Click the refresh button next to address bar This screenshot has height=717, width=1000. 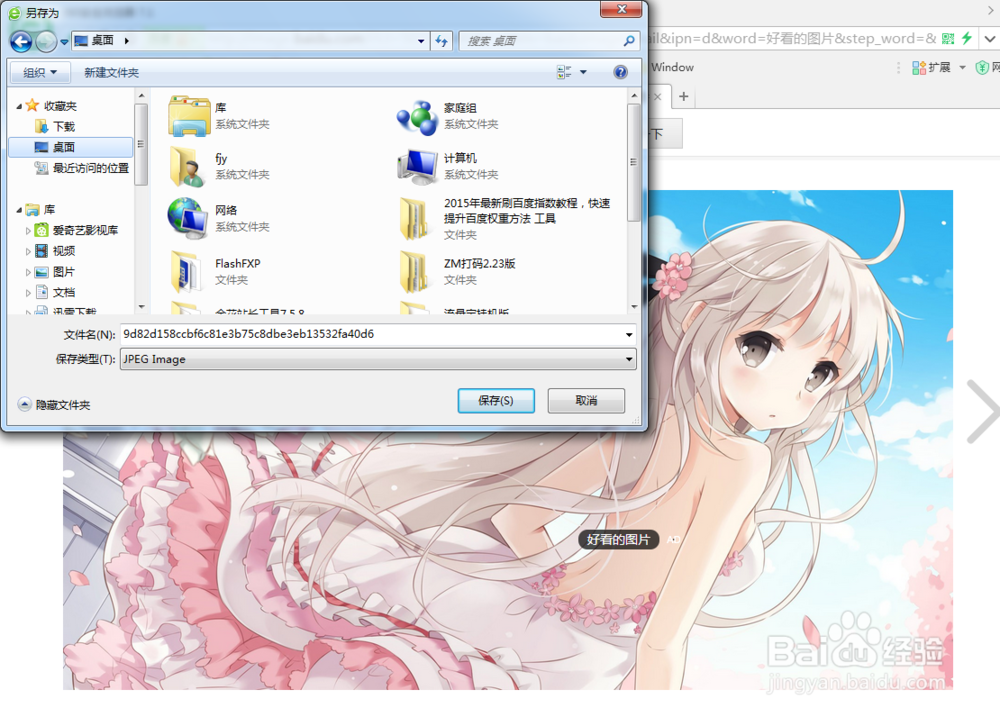(x=441, y=41)
